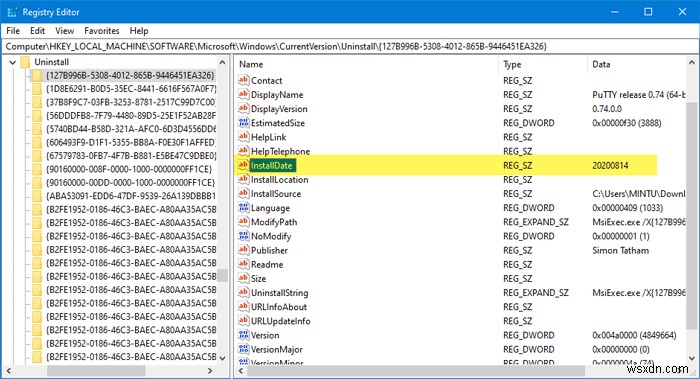Select key {90160000-00DD-0000-1000-0000000FF1CE}
700x379 pixels.
coord(130,183)
